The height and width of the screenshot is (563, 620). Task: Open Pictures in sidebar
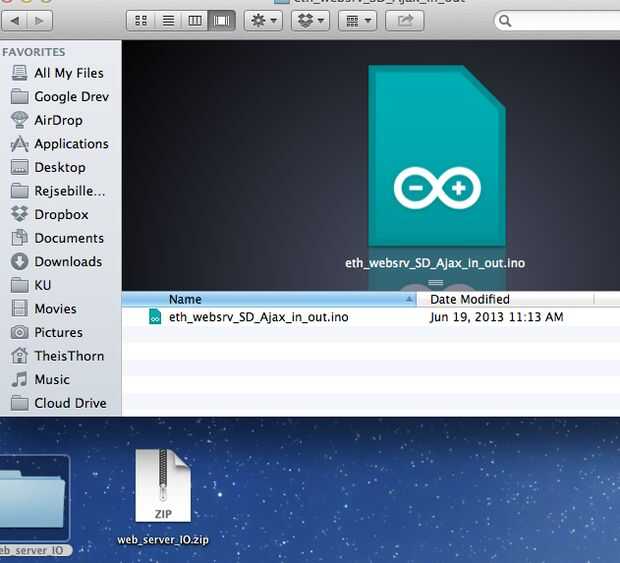pos(47,333)
